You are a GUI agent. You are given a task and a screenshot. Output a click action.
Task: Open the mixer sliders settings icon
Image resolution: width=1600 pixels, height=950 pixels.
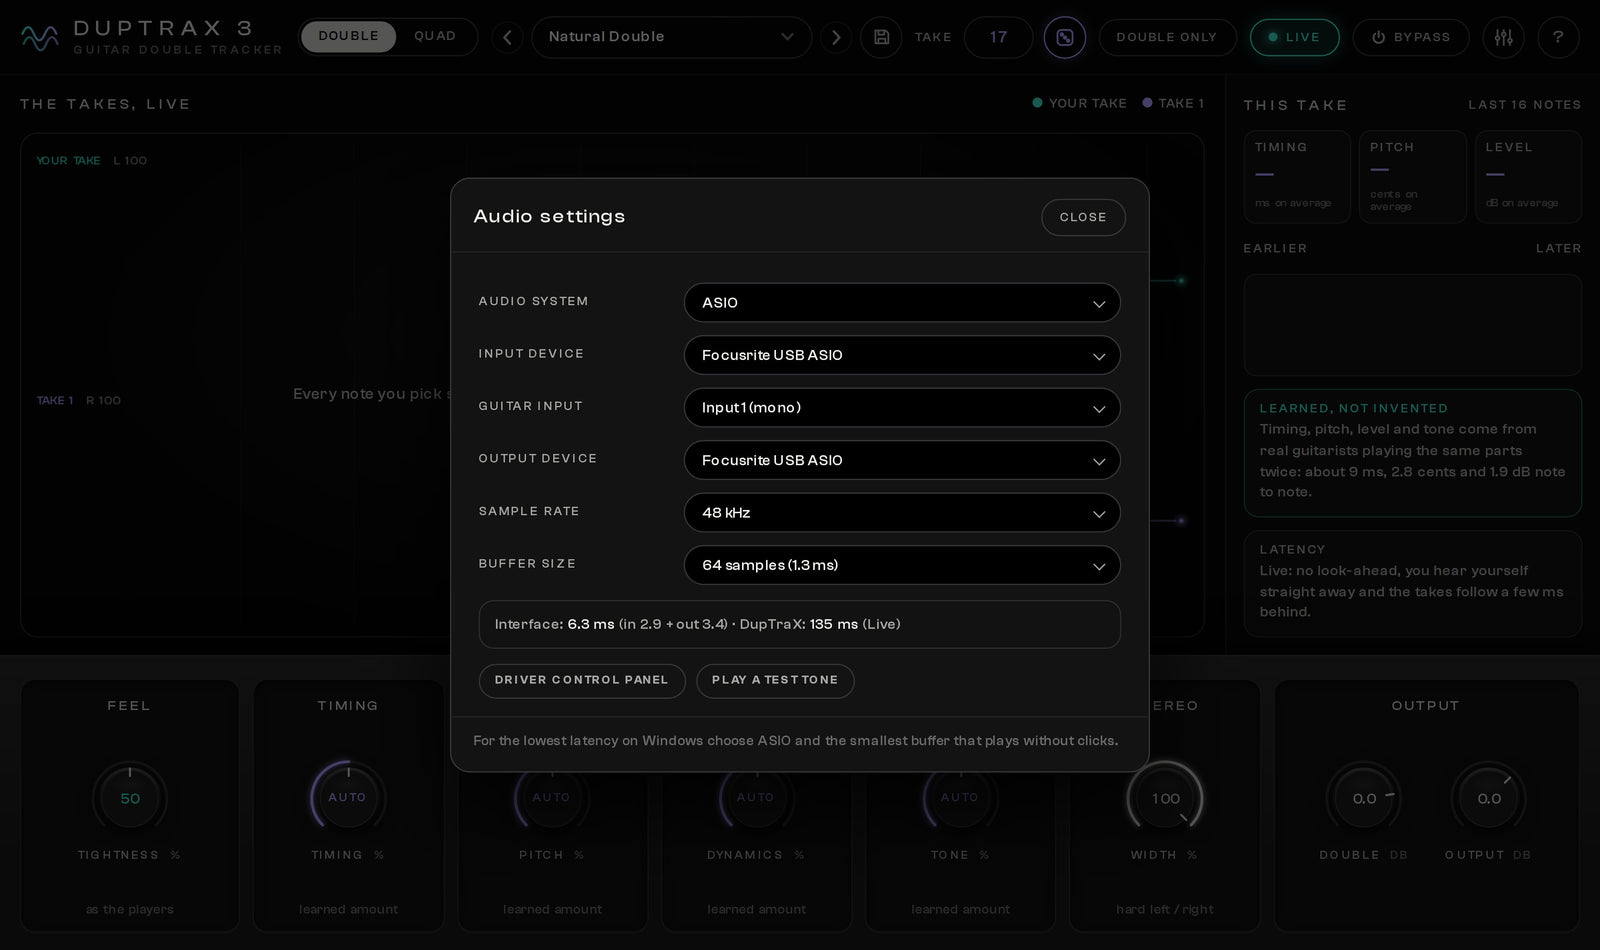pyautogui.click(x=1504, y=37)
